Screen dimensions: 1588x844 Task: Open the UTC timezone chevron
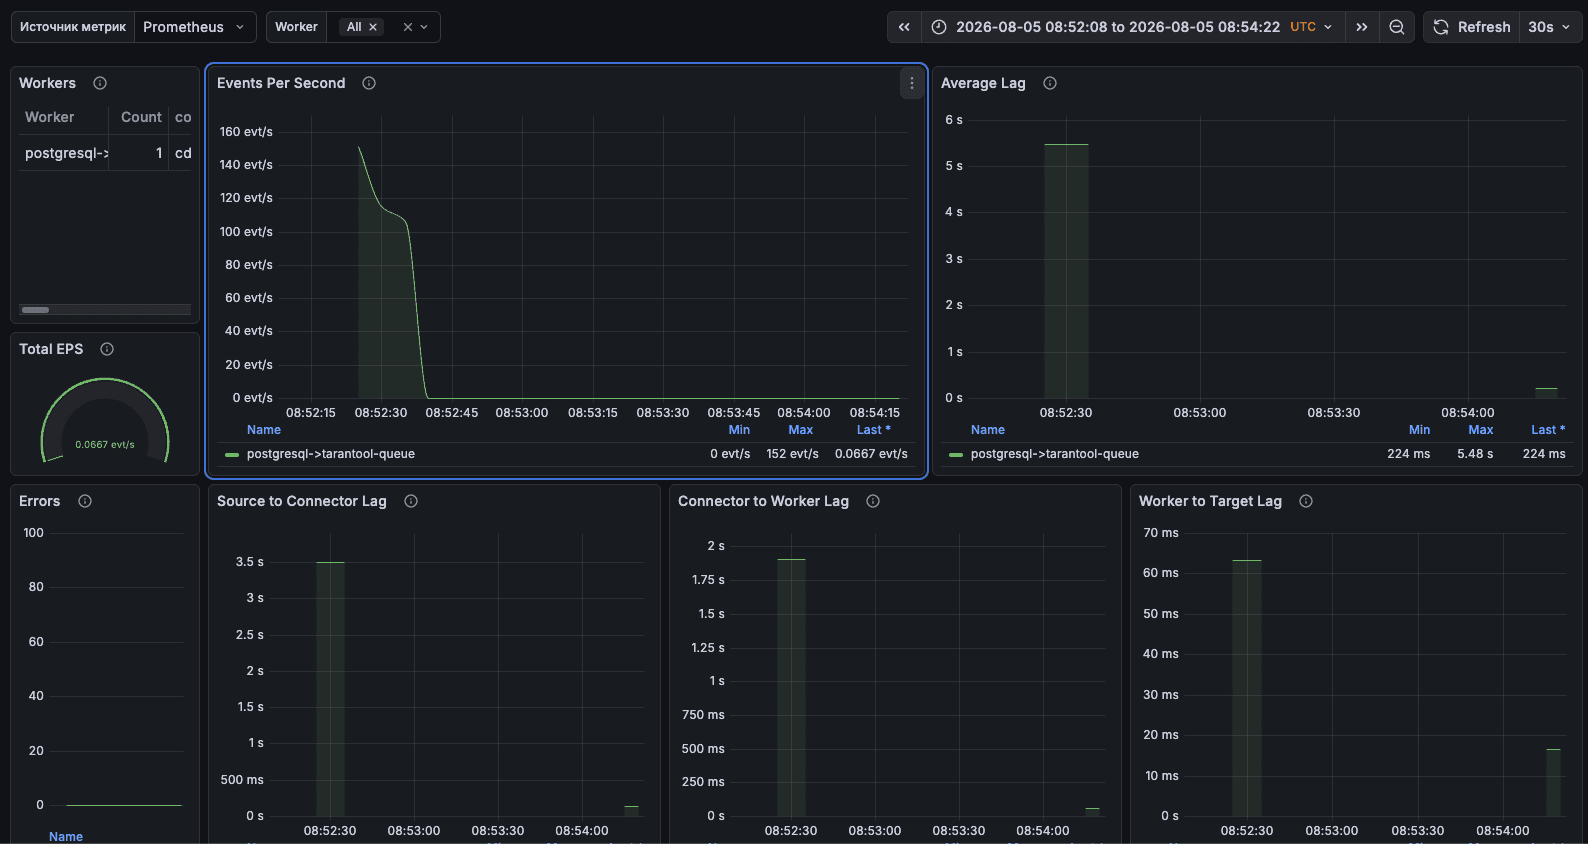pyautogui.click(x=1328, y=27)
